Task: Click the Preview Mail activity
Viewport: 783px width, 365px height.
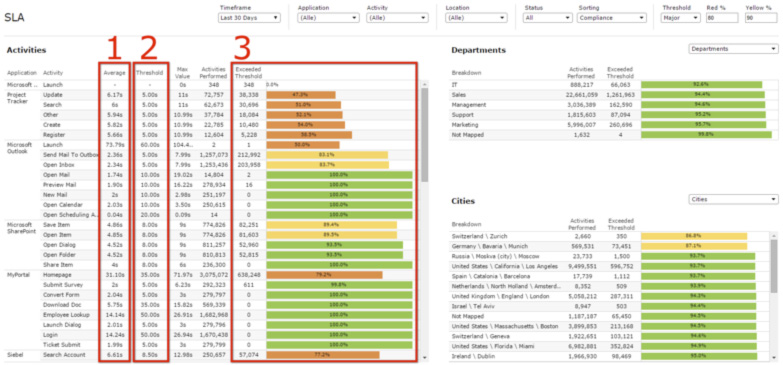Action: 59,185
